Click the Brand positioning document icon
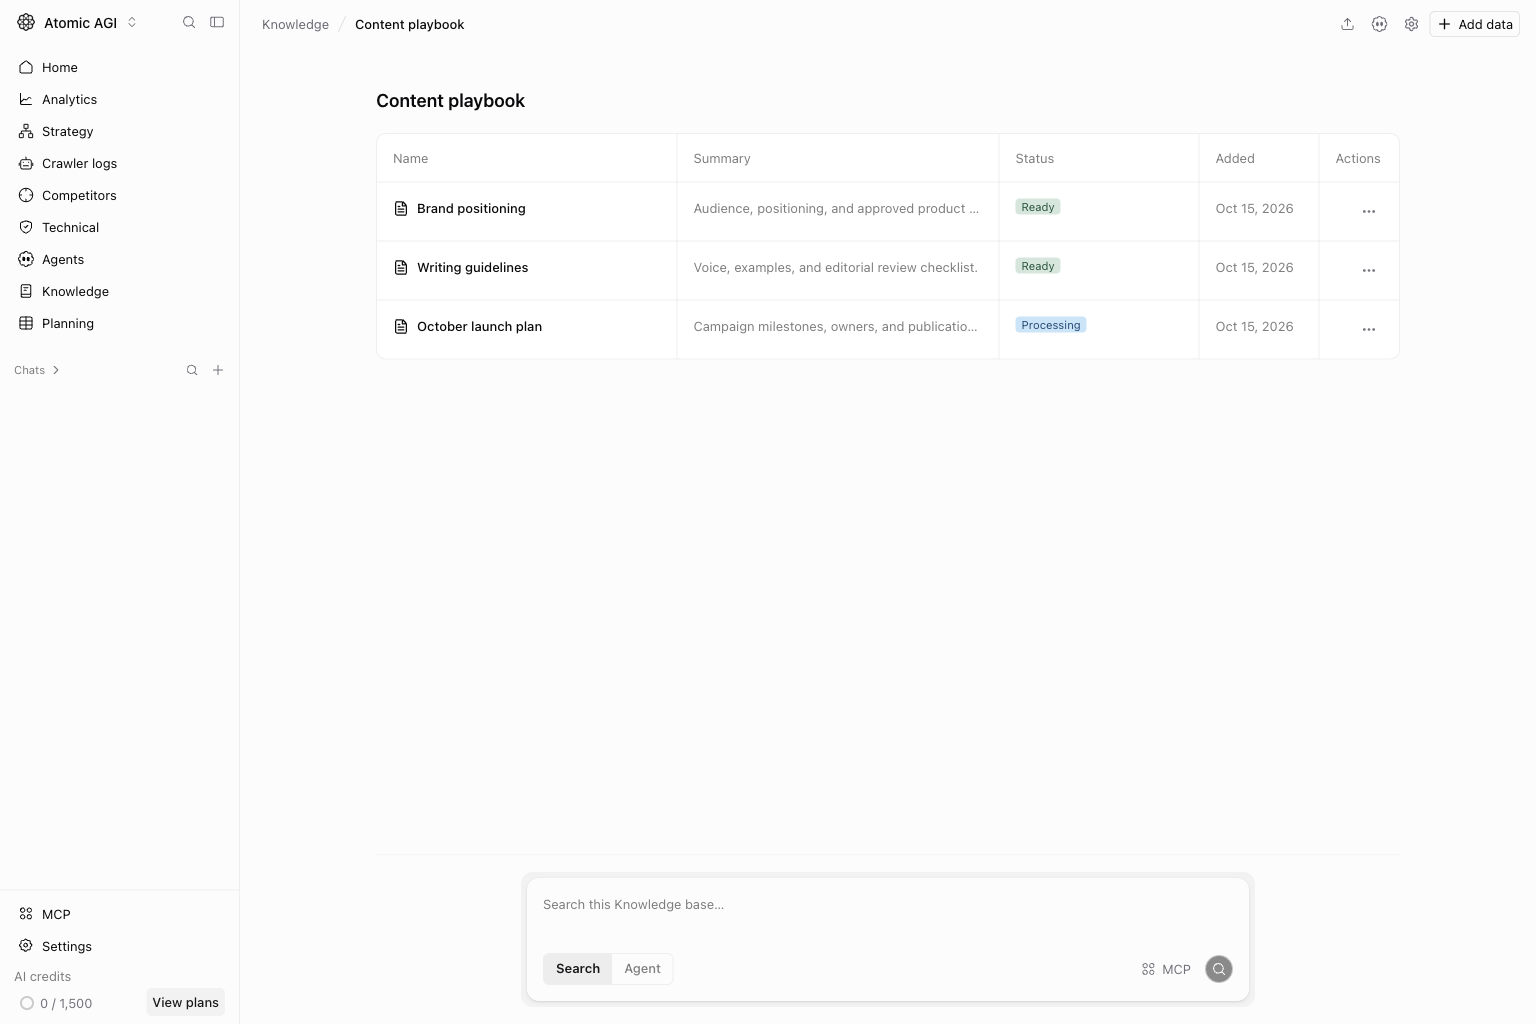Viewport: 1536px width, 1024px height. (x=401, y=208)
